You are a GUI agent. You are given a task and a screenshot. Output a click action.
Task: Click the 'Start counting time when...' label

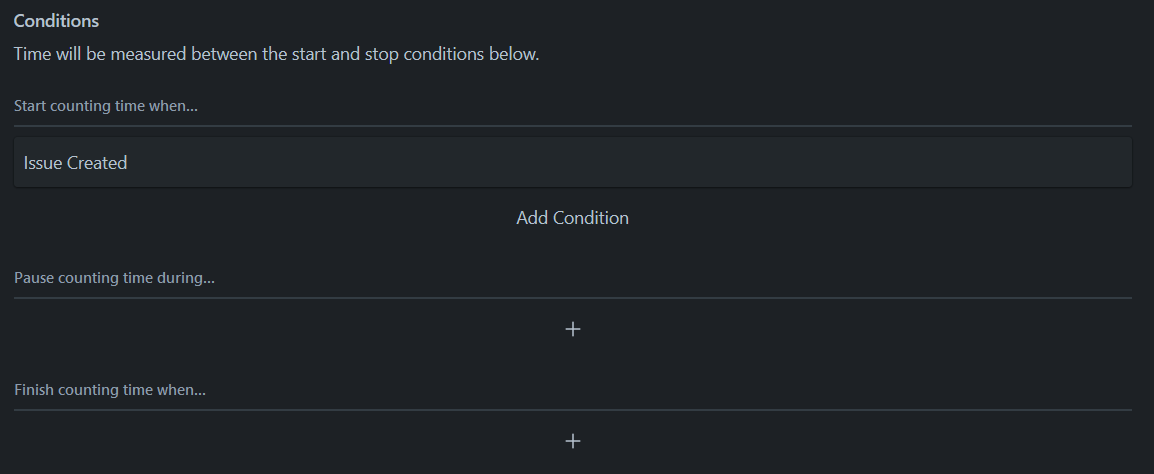click(x=106, y=106)
